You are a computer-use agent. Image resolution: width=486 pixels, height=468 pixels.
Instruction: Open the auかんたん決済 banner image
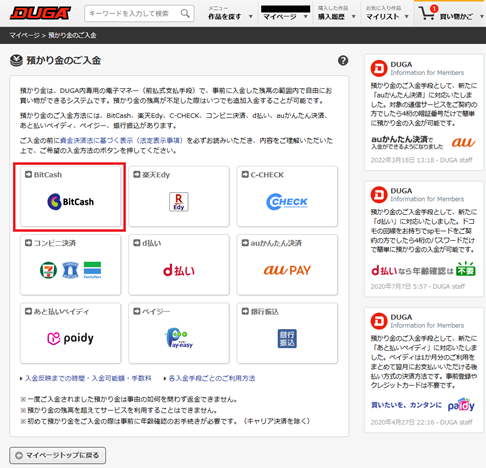pos(423,142)
